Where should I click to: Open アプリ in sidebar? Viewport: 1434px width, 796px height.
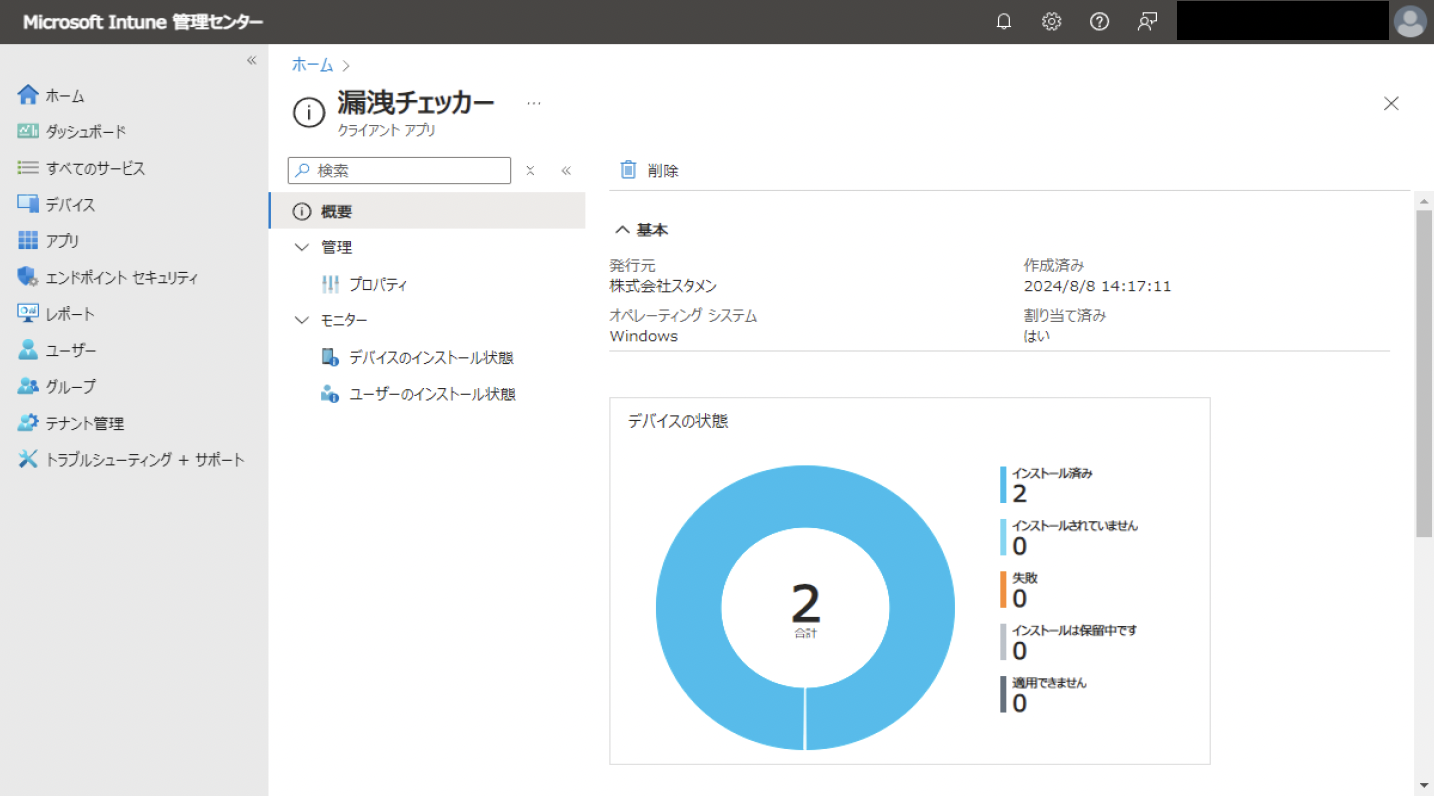click(62, 241)
